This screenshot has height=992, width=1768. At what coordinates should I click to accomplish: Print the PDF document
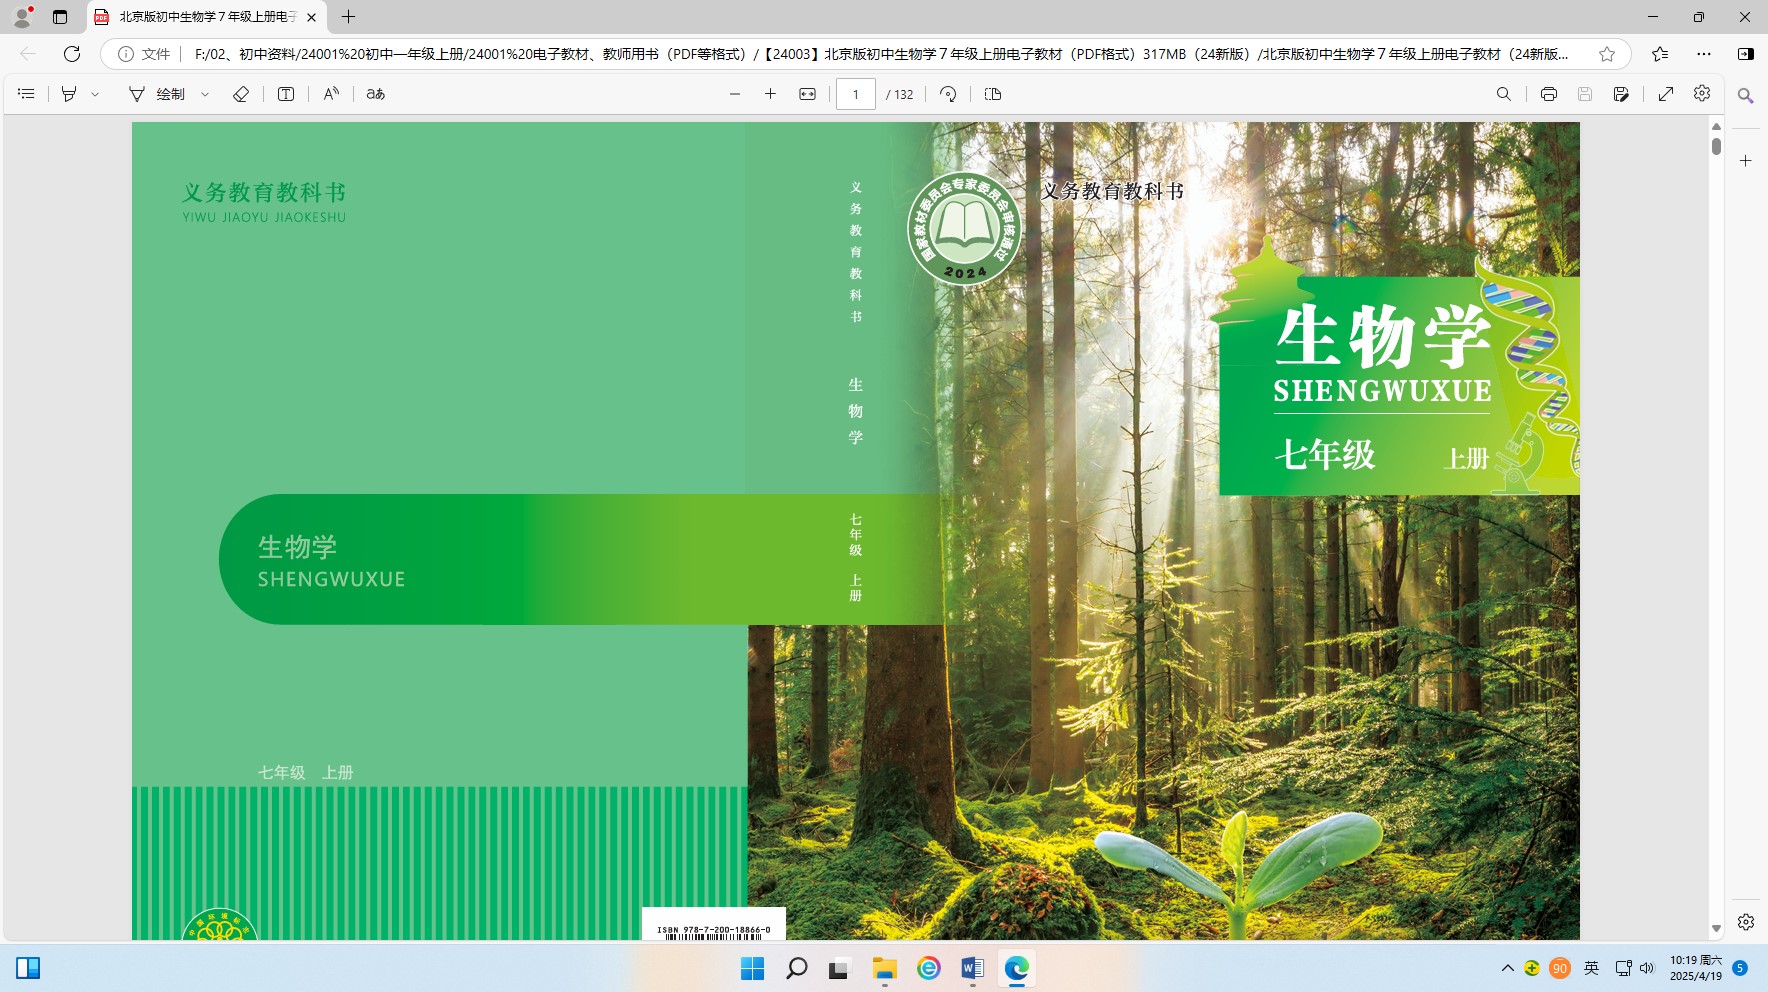(x=1548, y=94)
